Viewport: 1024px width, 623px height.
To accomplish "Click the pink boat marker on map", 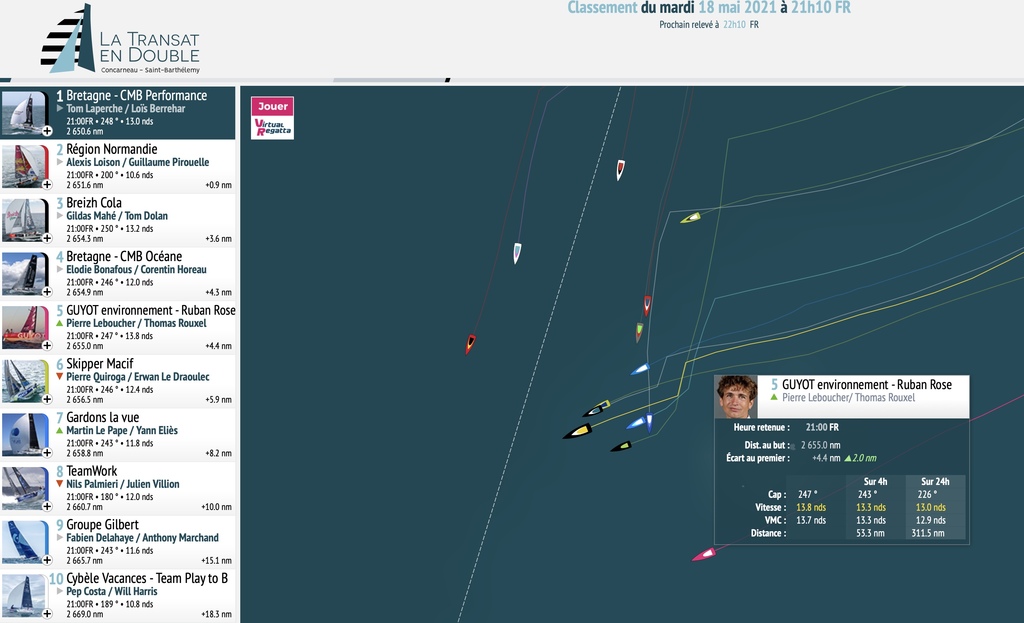I will pos(704,555).
